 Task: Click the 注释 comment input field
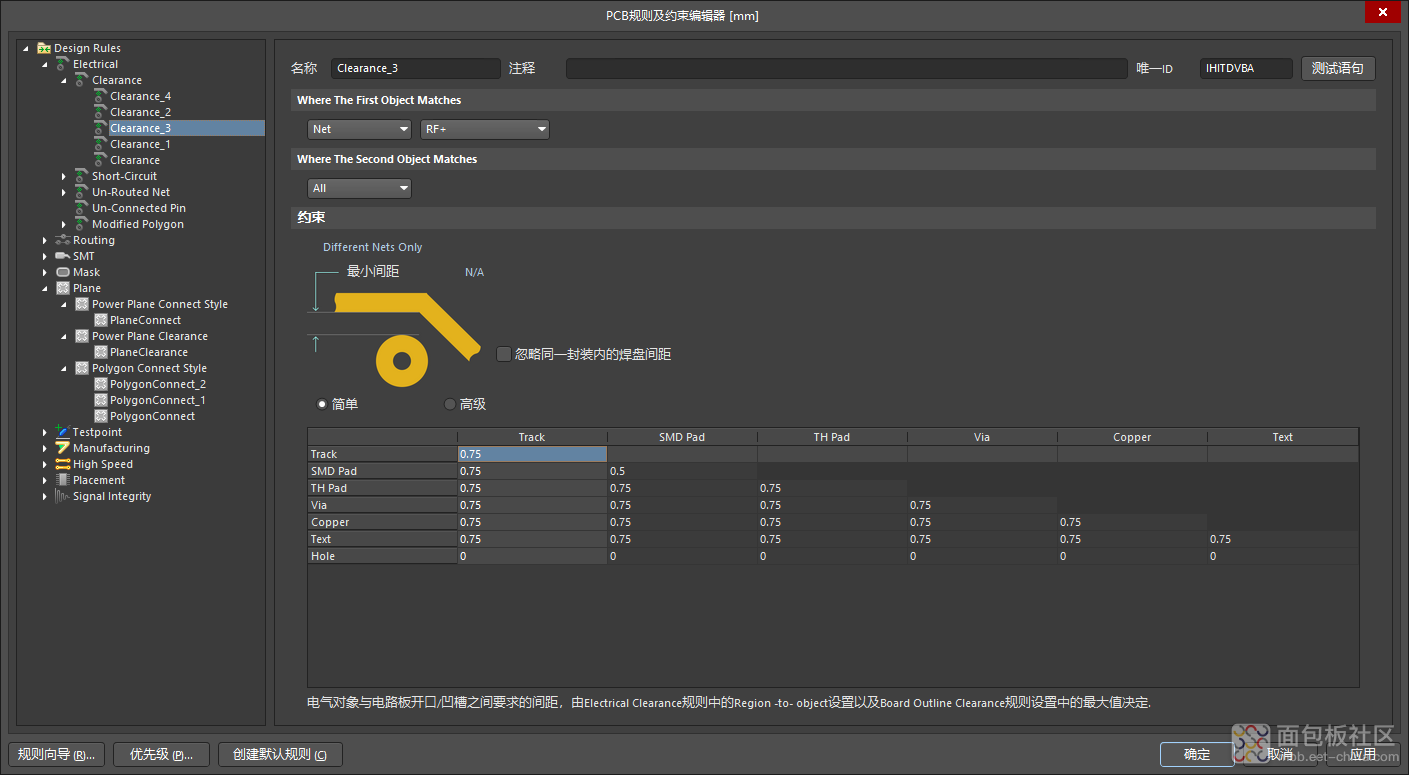coord(846,68)
